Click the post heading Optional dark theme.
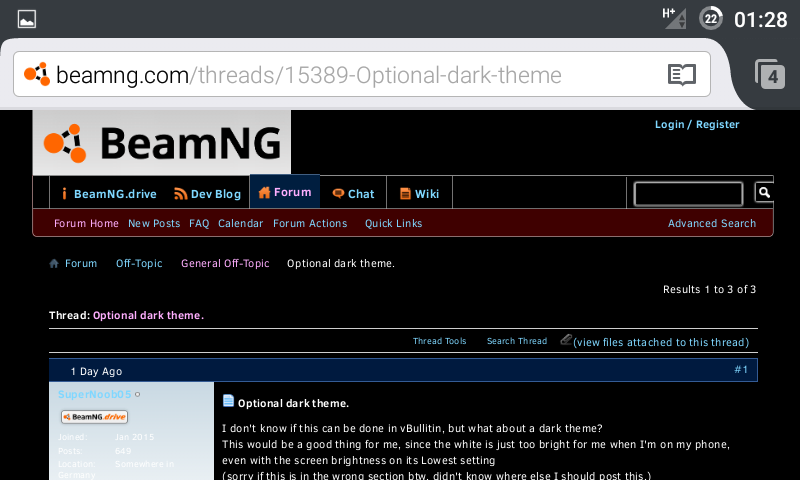The height and width of the screenshot is (480, 800). point(293,403)
